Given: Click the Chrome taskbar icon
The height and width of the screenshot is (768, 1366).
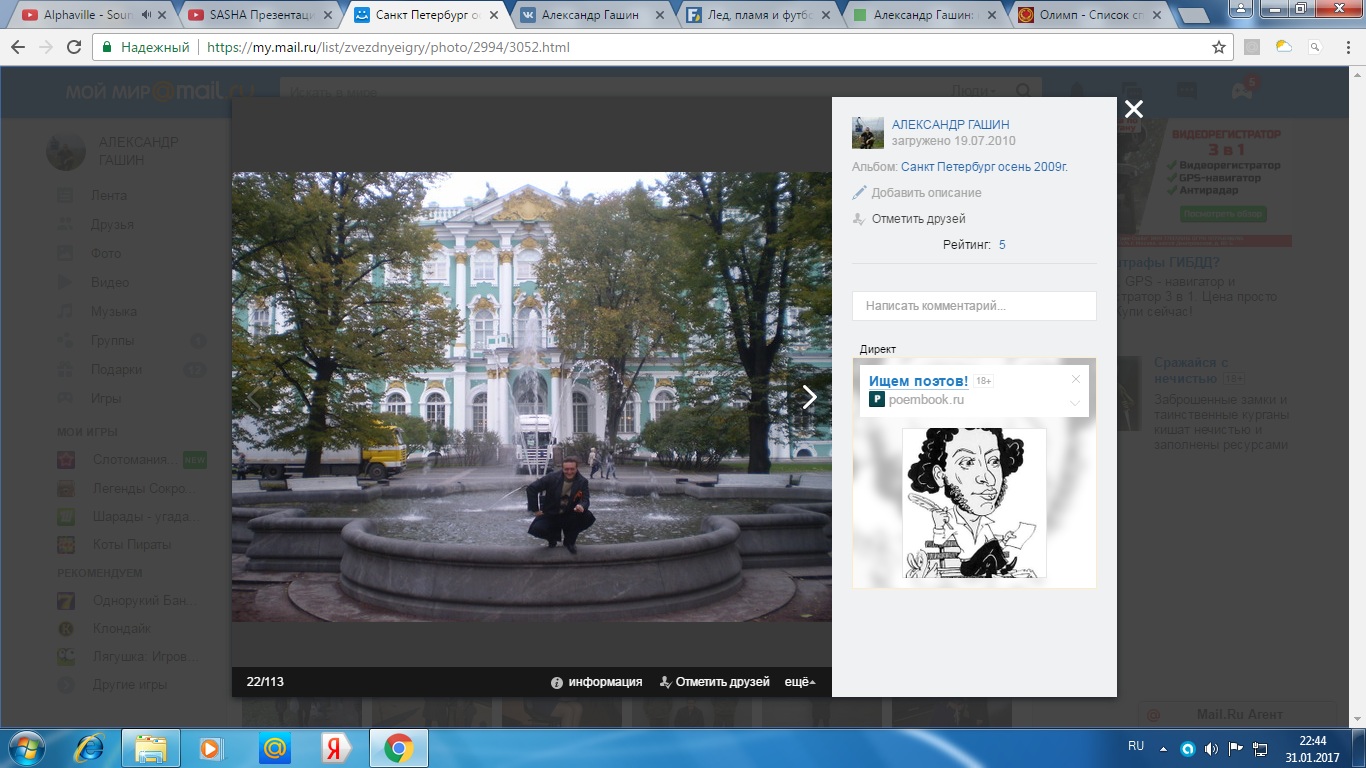Looking at the screenshot, I should click(x=398, y=748).
